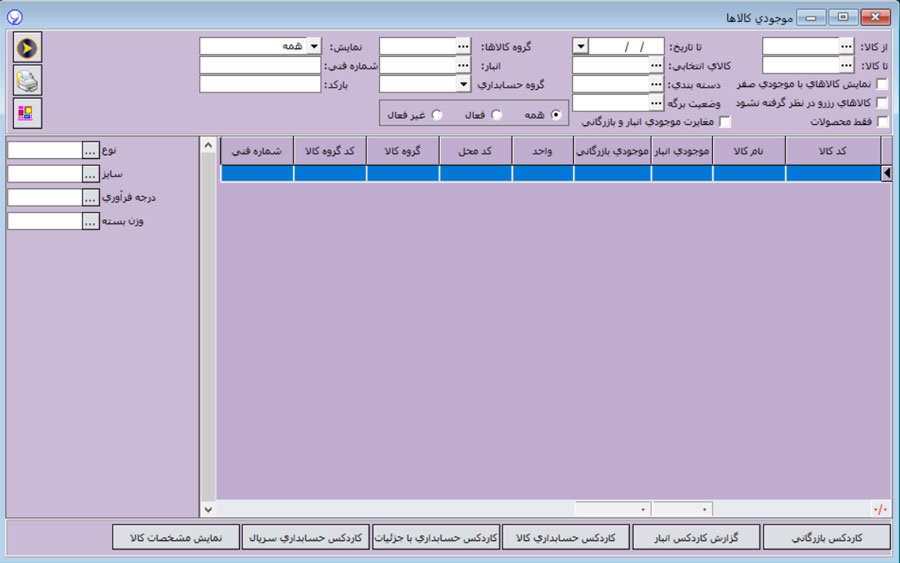The width and height of the screenshot is (900, 563).
Task: Click the ellipsis button beside انبار field
Action: [463, 65]
